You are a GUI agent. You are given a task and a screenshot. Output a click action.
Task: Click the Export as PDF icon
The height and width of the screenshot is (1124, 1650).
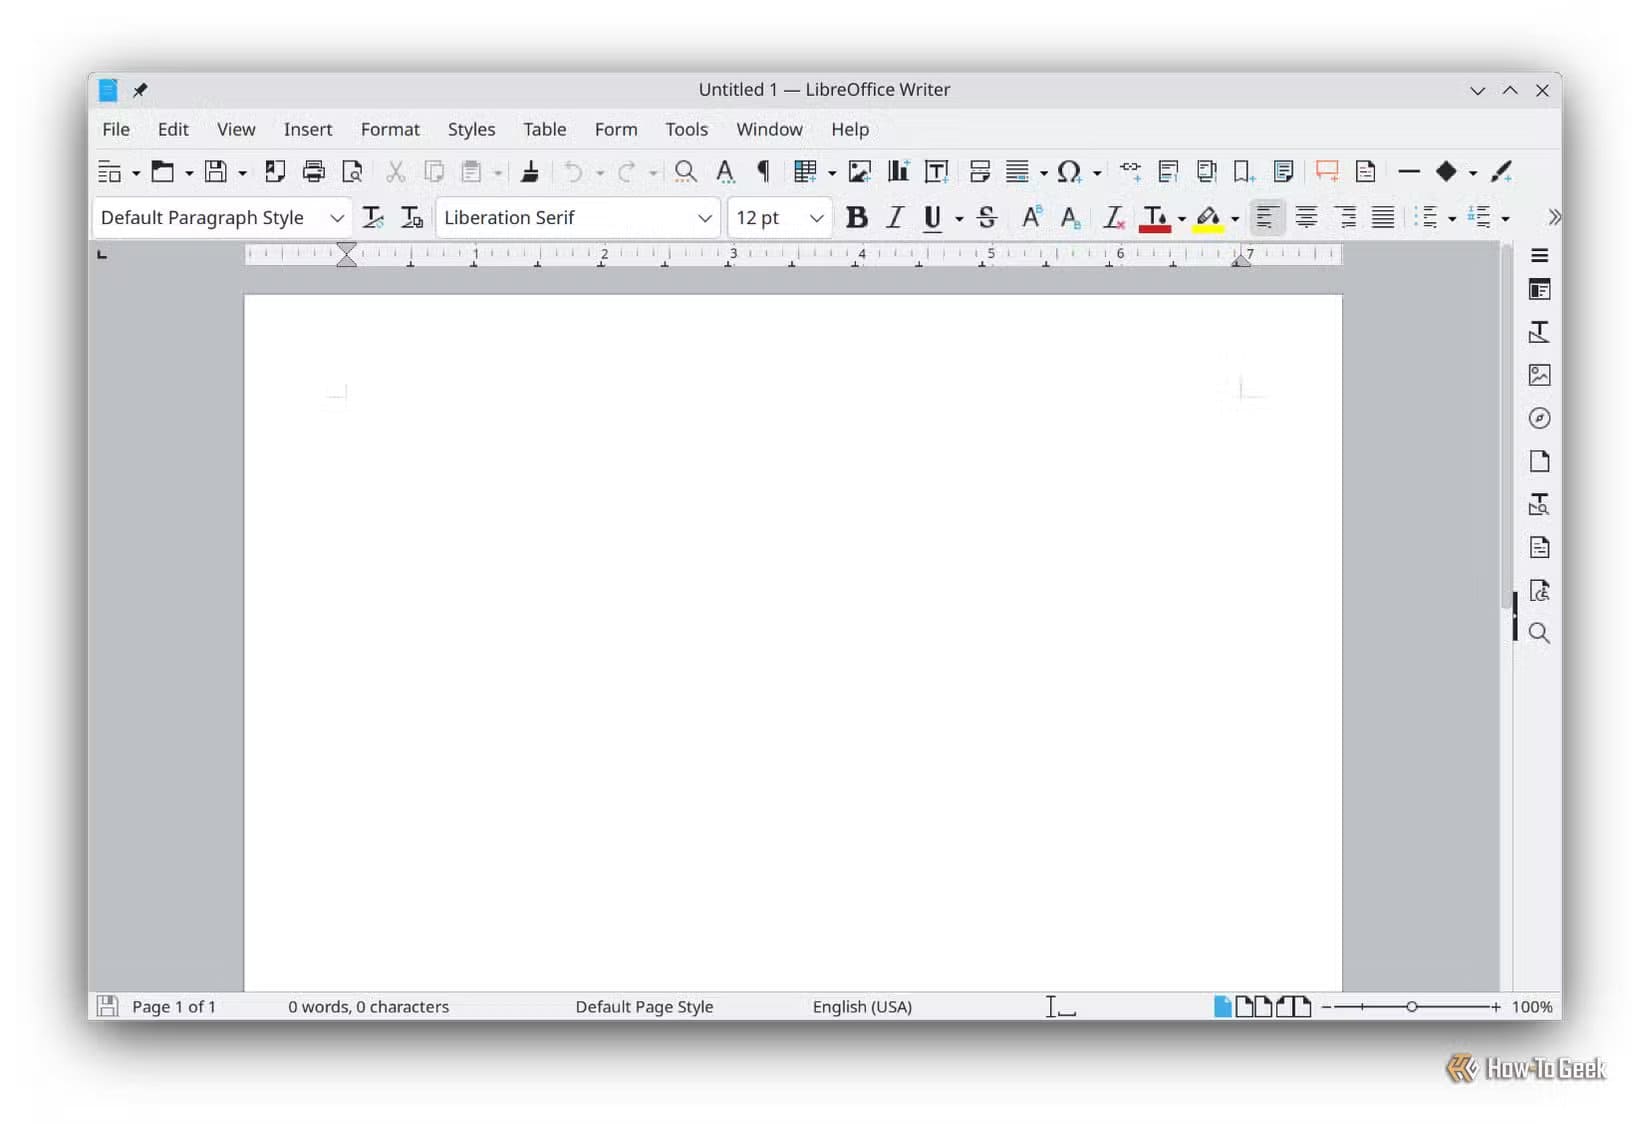click(x=275, y=172)
